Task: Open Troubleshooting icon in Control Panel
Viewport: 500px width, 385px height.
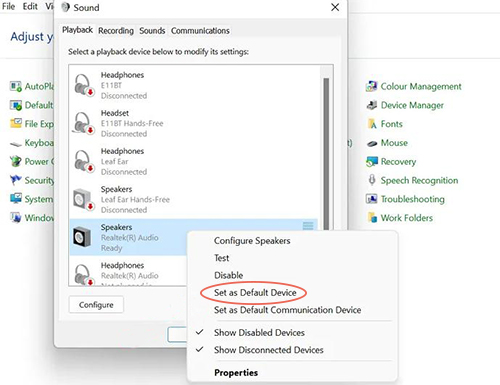Action: pos(371,199)
